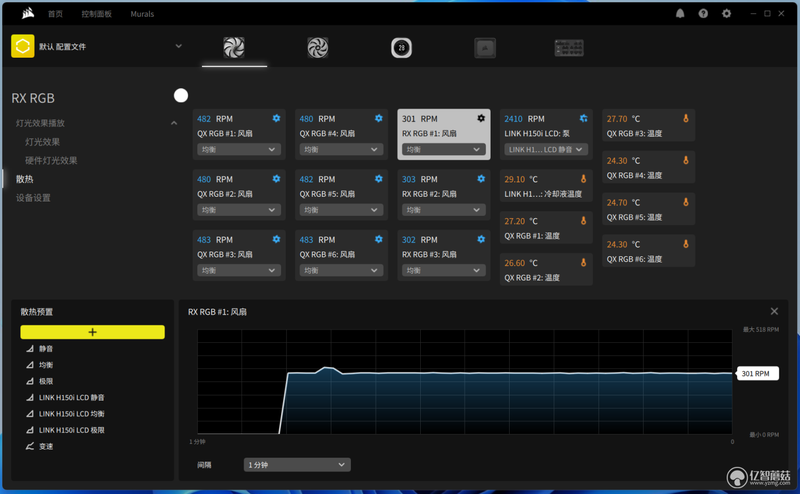
Task: Select the keyboard-shaped device icon
Action: click(x=569, y=48)
